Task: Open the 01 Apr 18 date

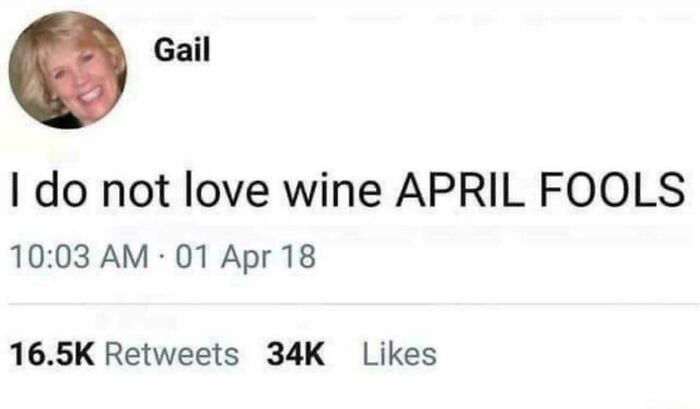Action: 246,257
